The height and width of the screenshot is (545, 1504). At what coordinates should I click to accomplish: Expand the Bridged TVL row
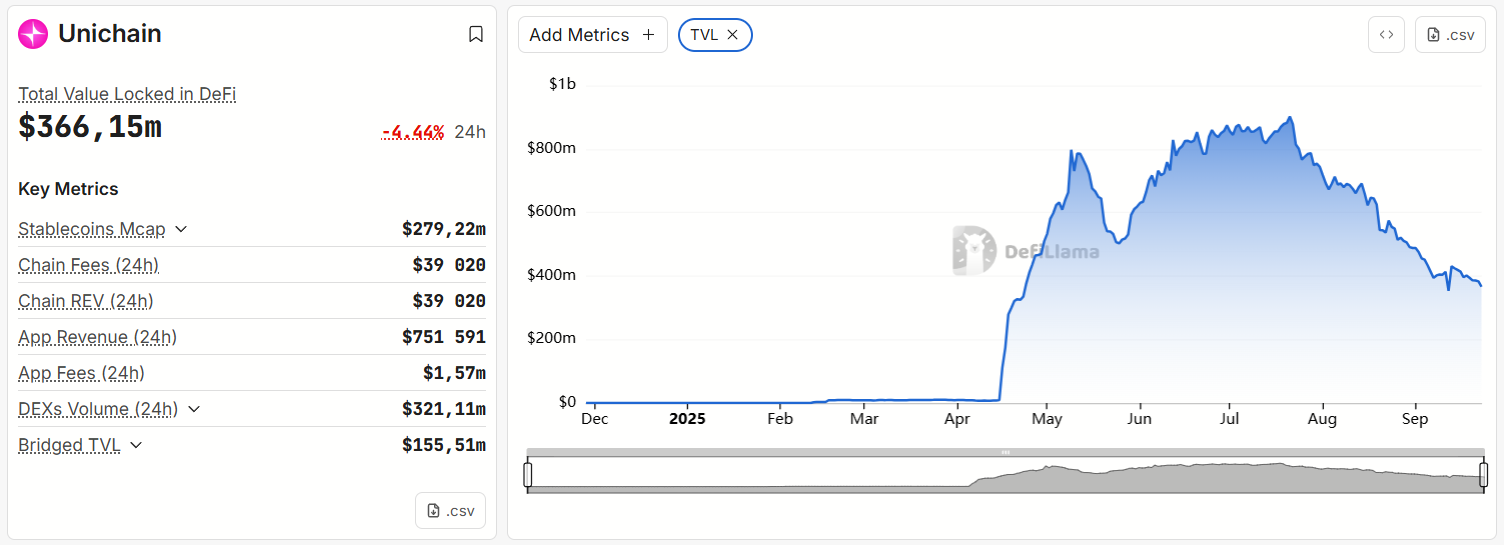[136, 445]
